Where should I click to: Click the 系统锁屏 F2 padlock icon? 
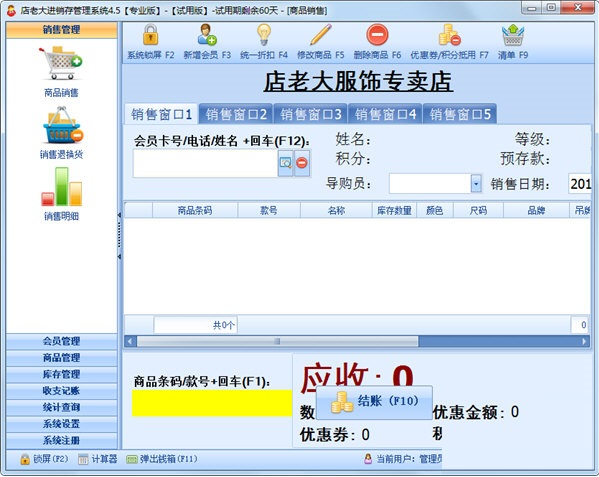(x=151, y=35)
